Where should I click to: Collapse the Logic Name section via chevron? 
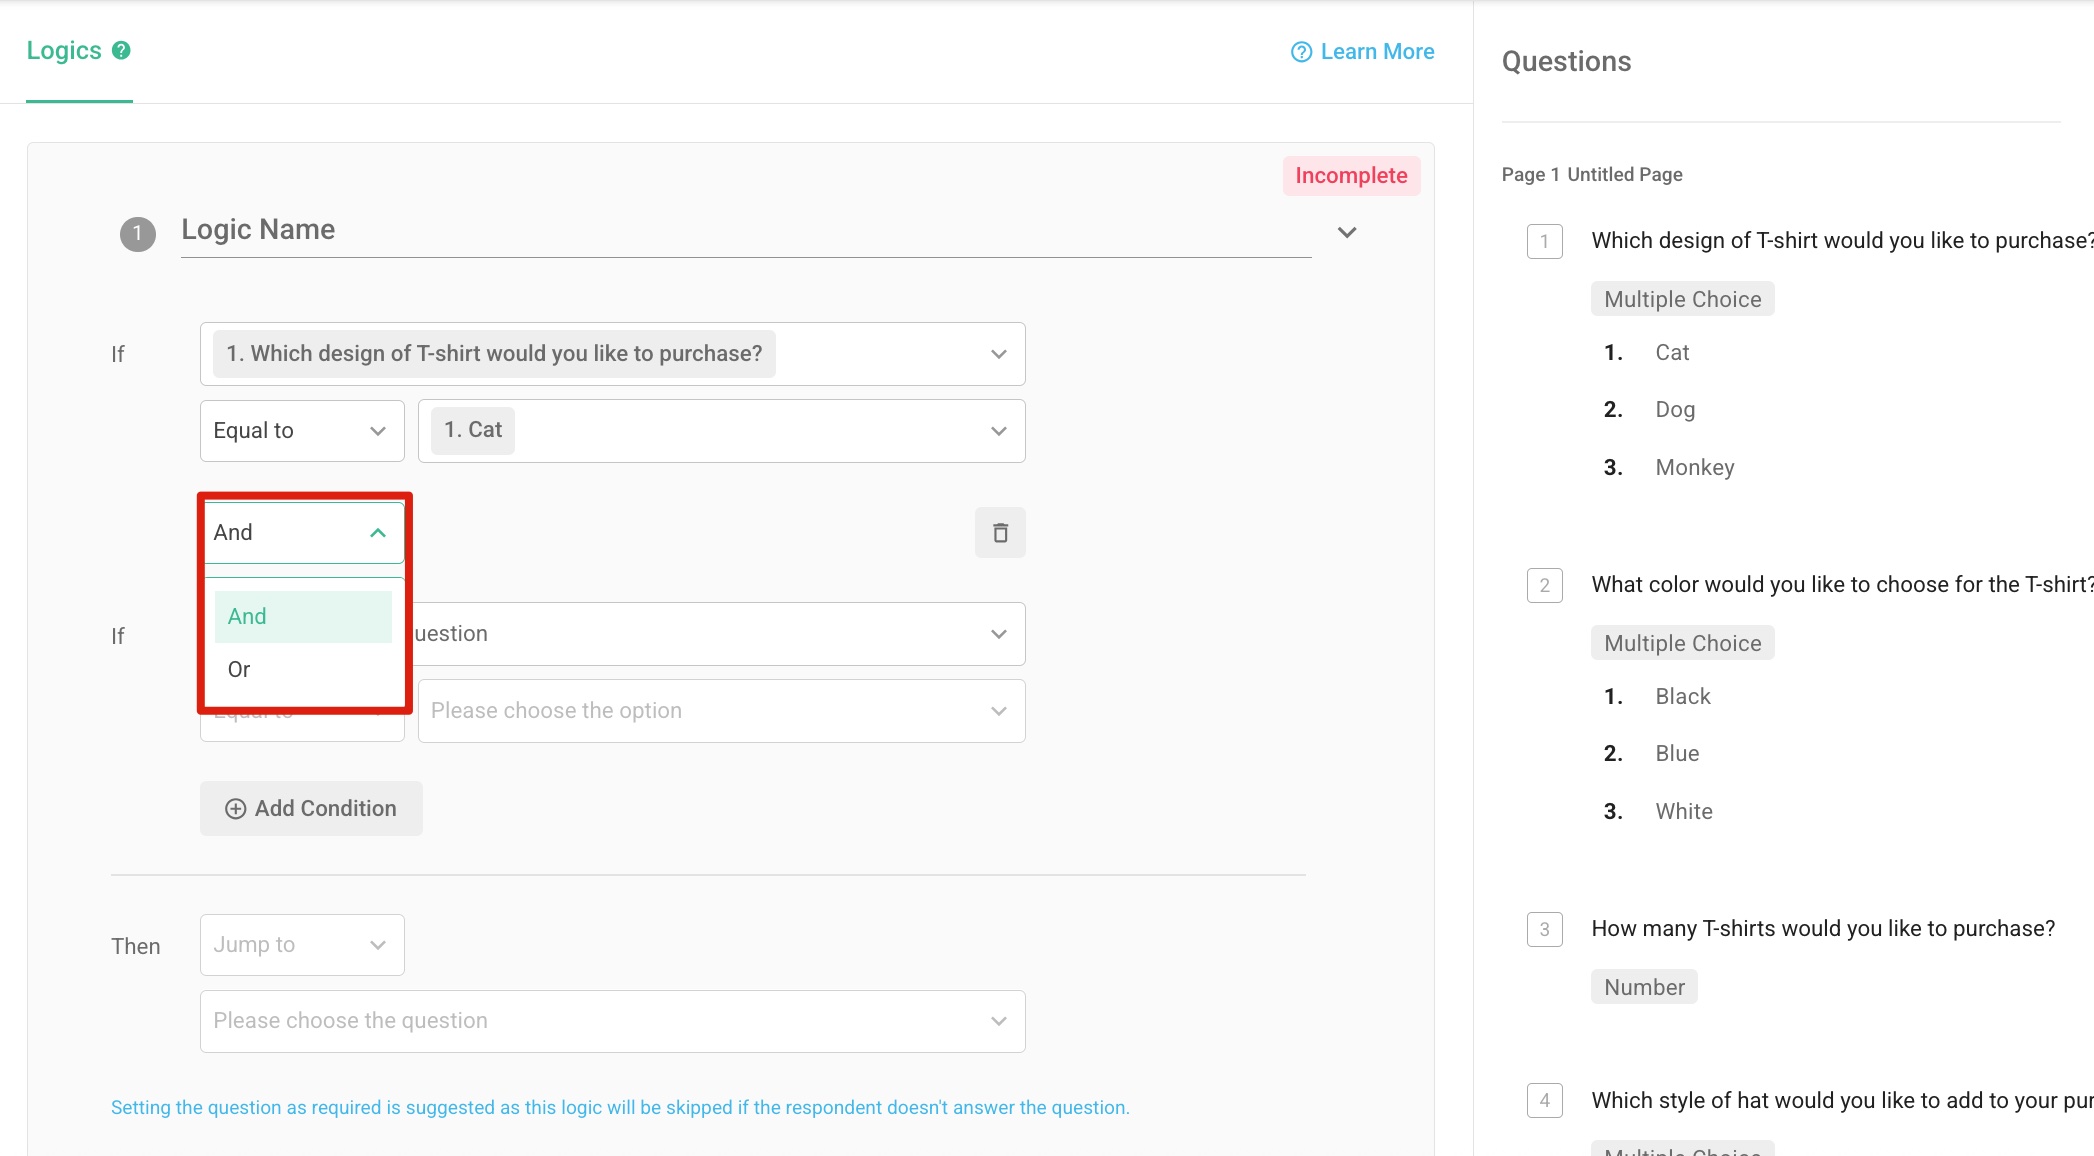(x=1347, y=231)
